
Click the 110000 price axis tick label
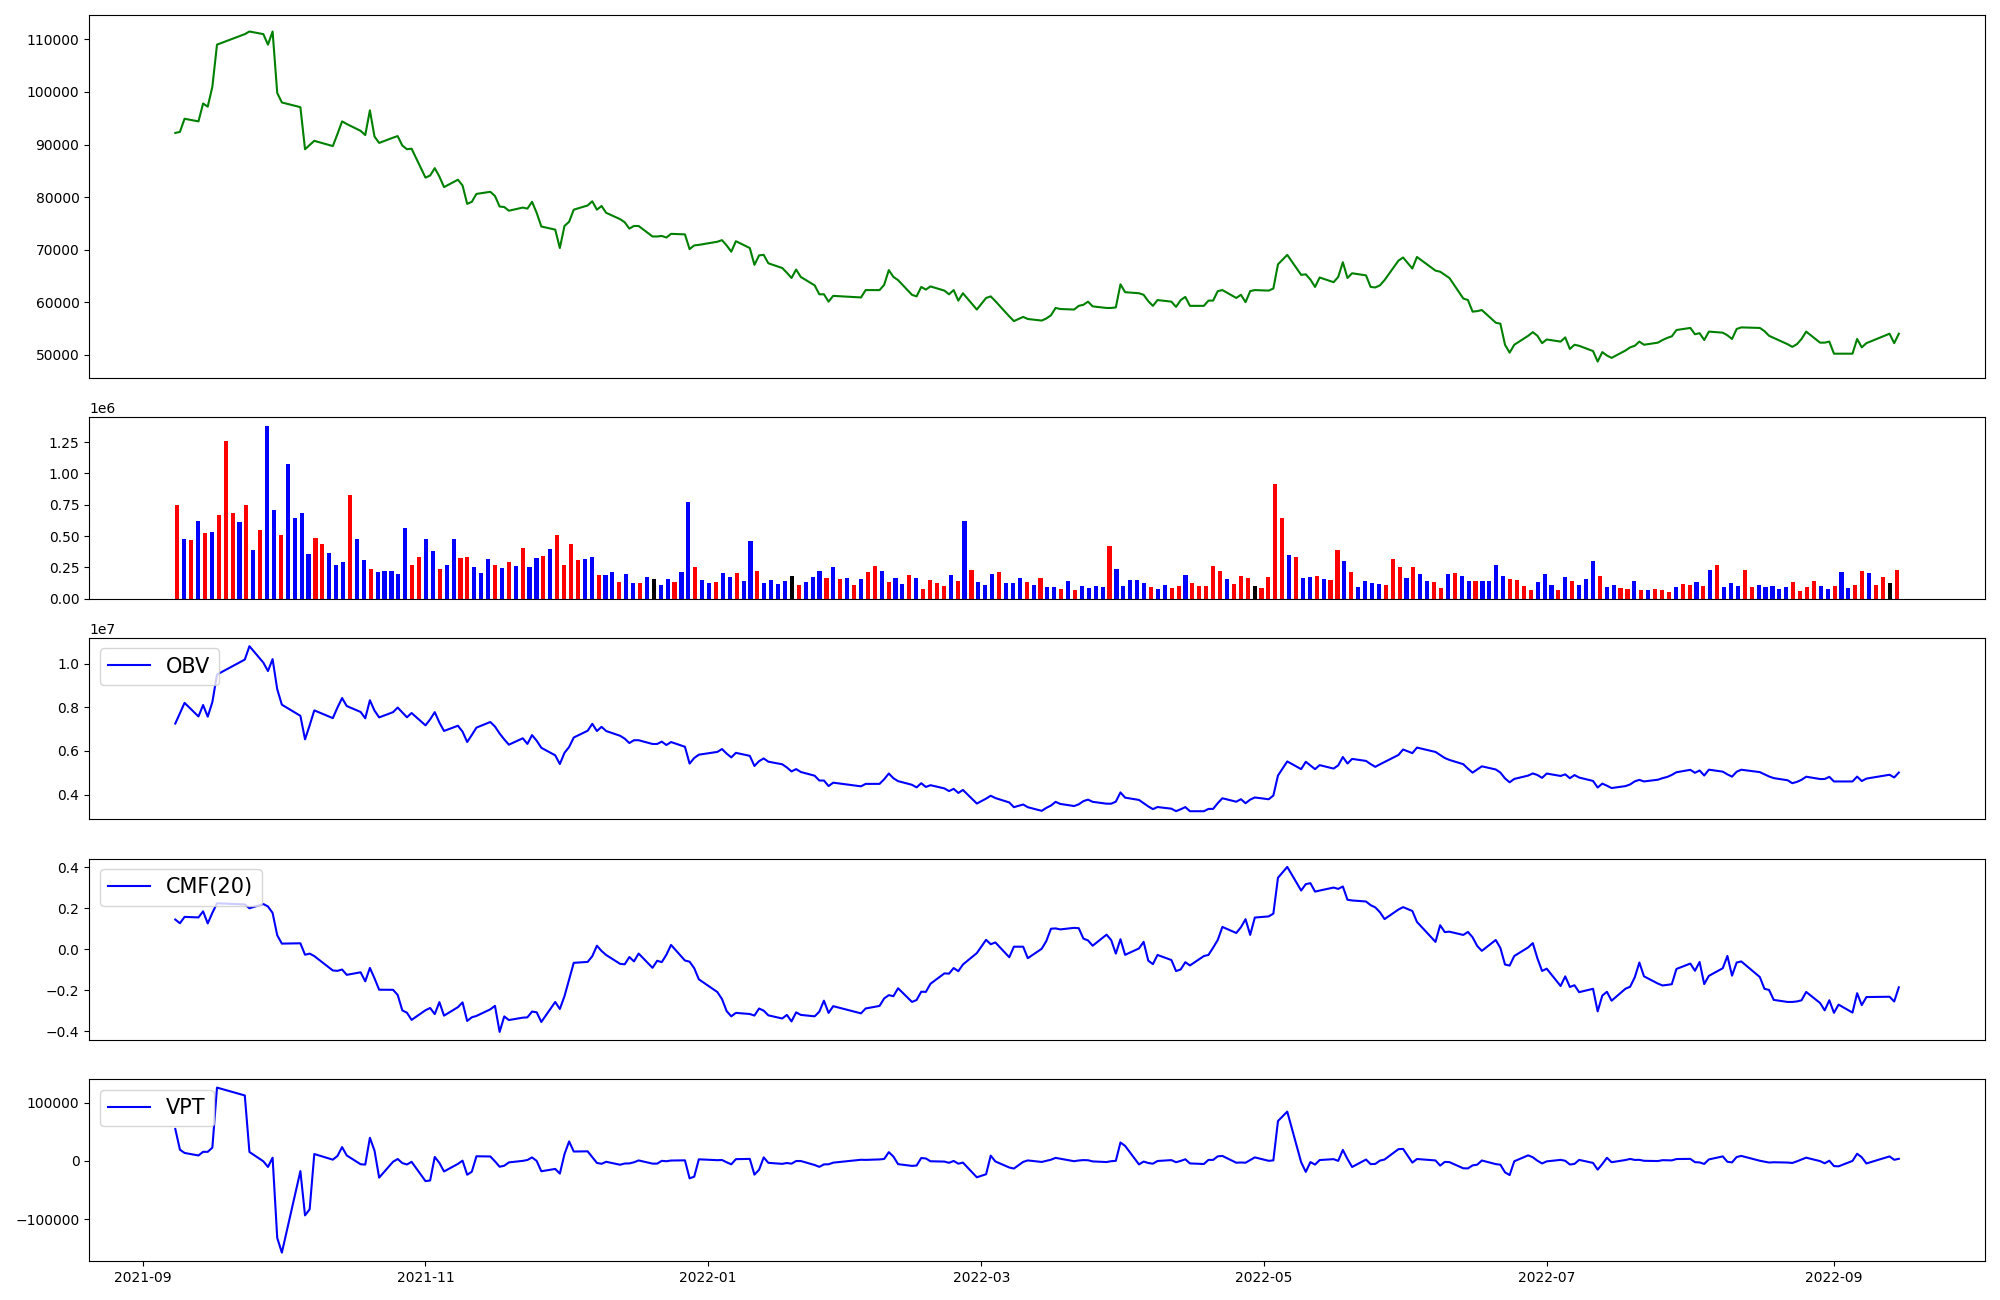pyautogui.click(x=53, y=40)
